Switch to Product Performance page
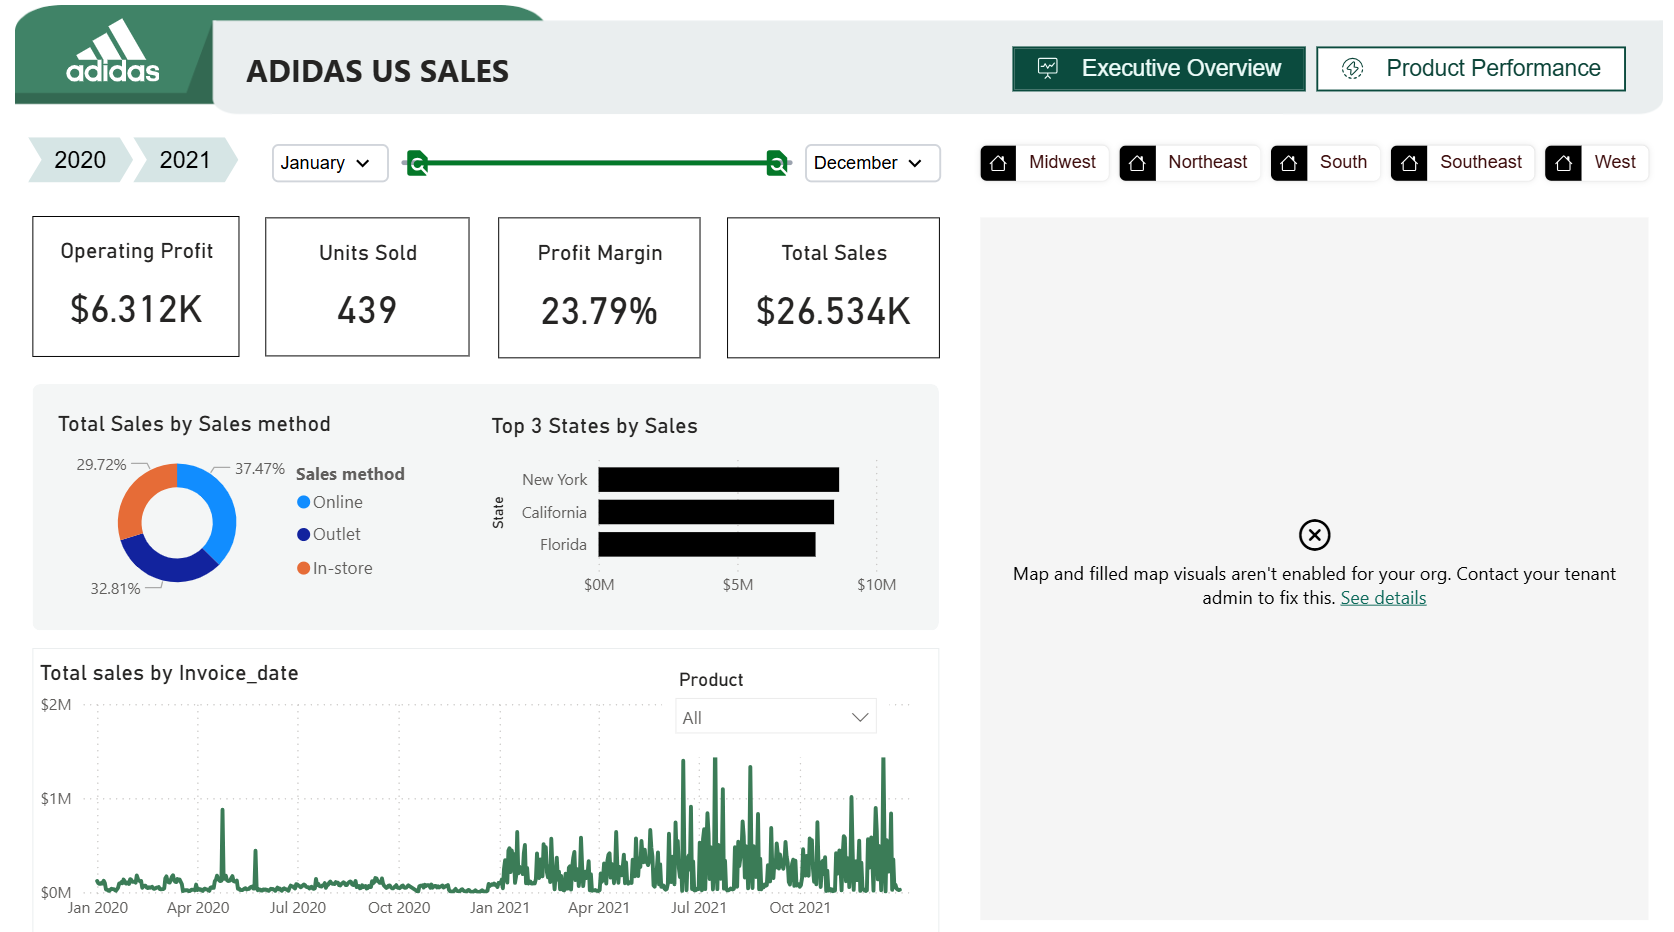The image size is (1674, 932). click(x=1470, y=68)
